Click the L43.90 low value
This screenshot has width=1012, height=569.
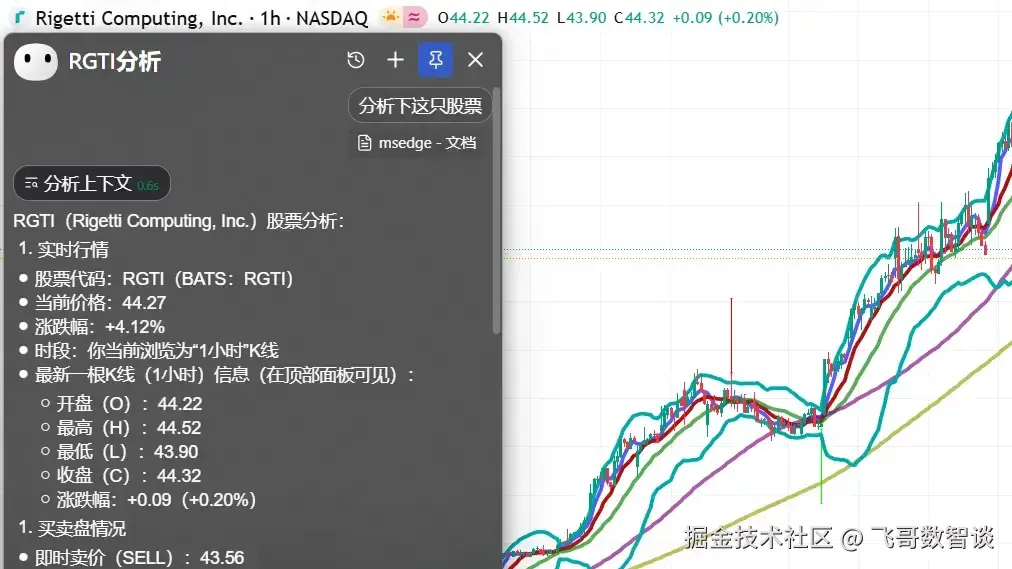[582, 17]
